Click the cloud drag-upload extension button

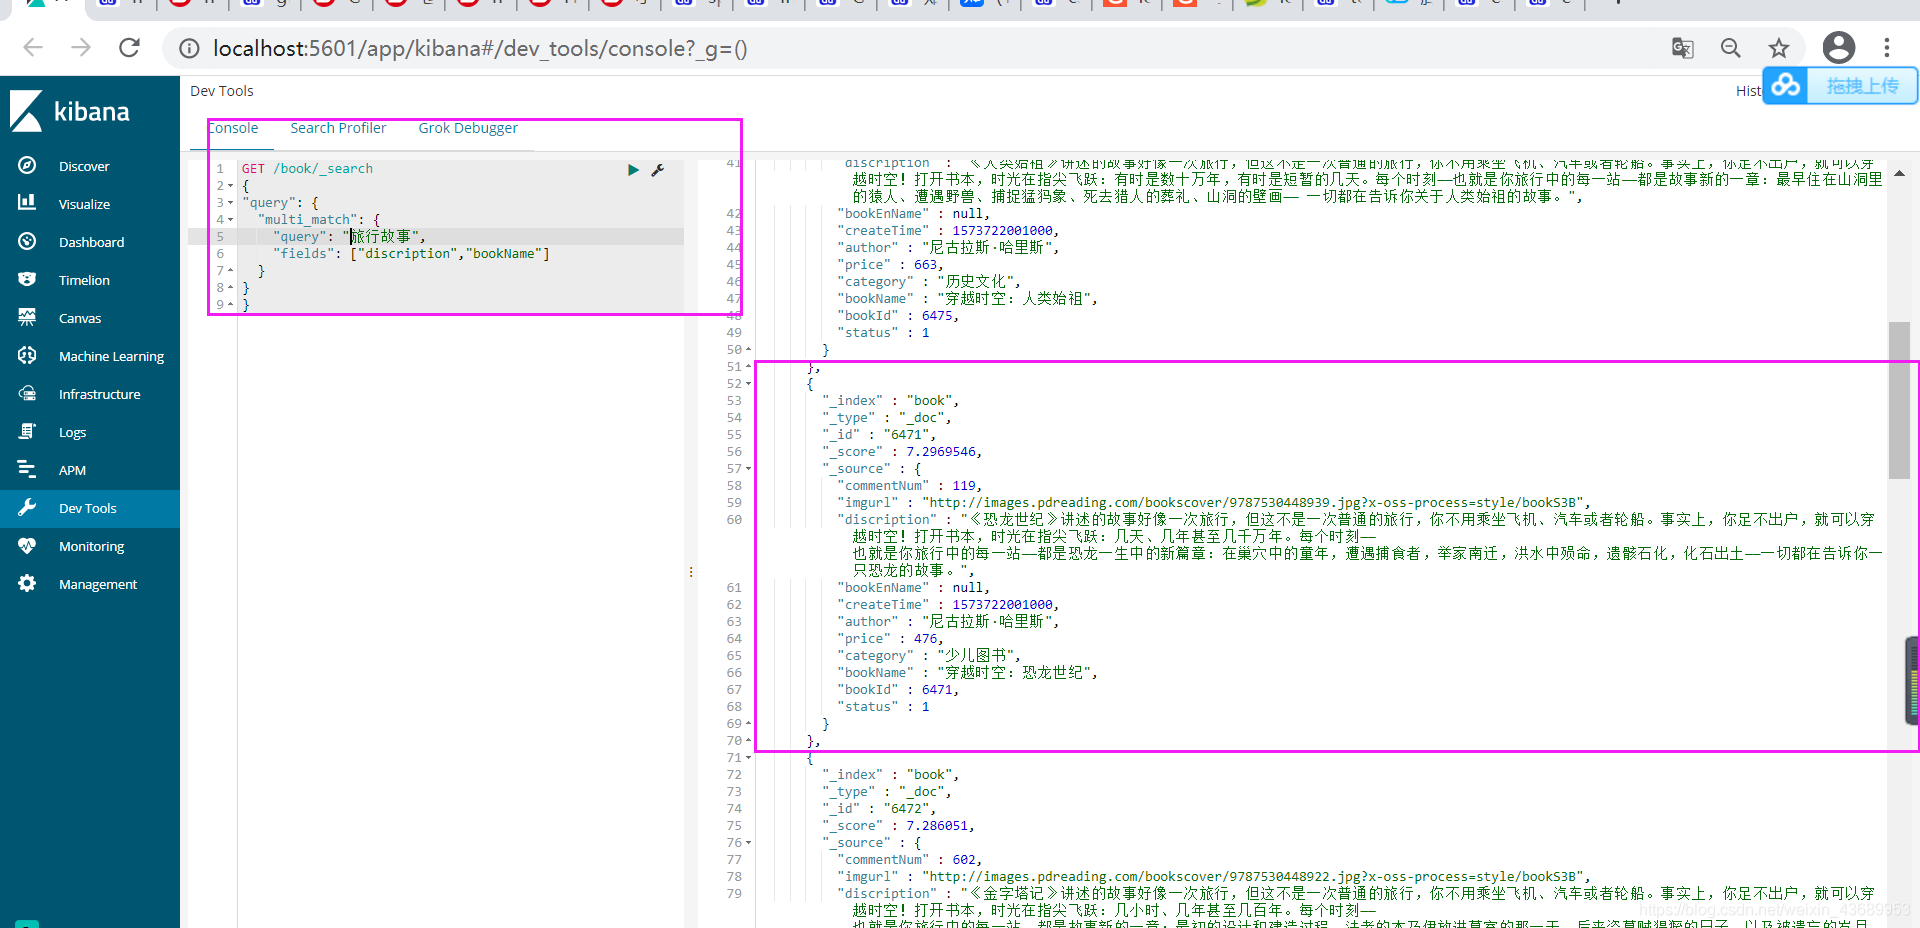tap(1841, 86)
